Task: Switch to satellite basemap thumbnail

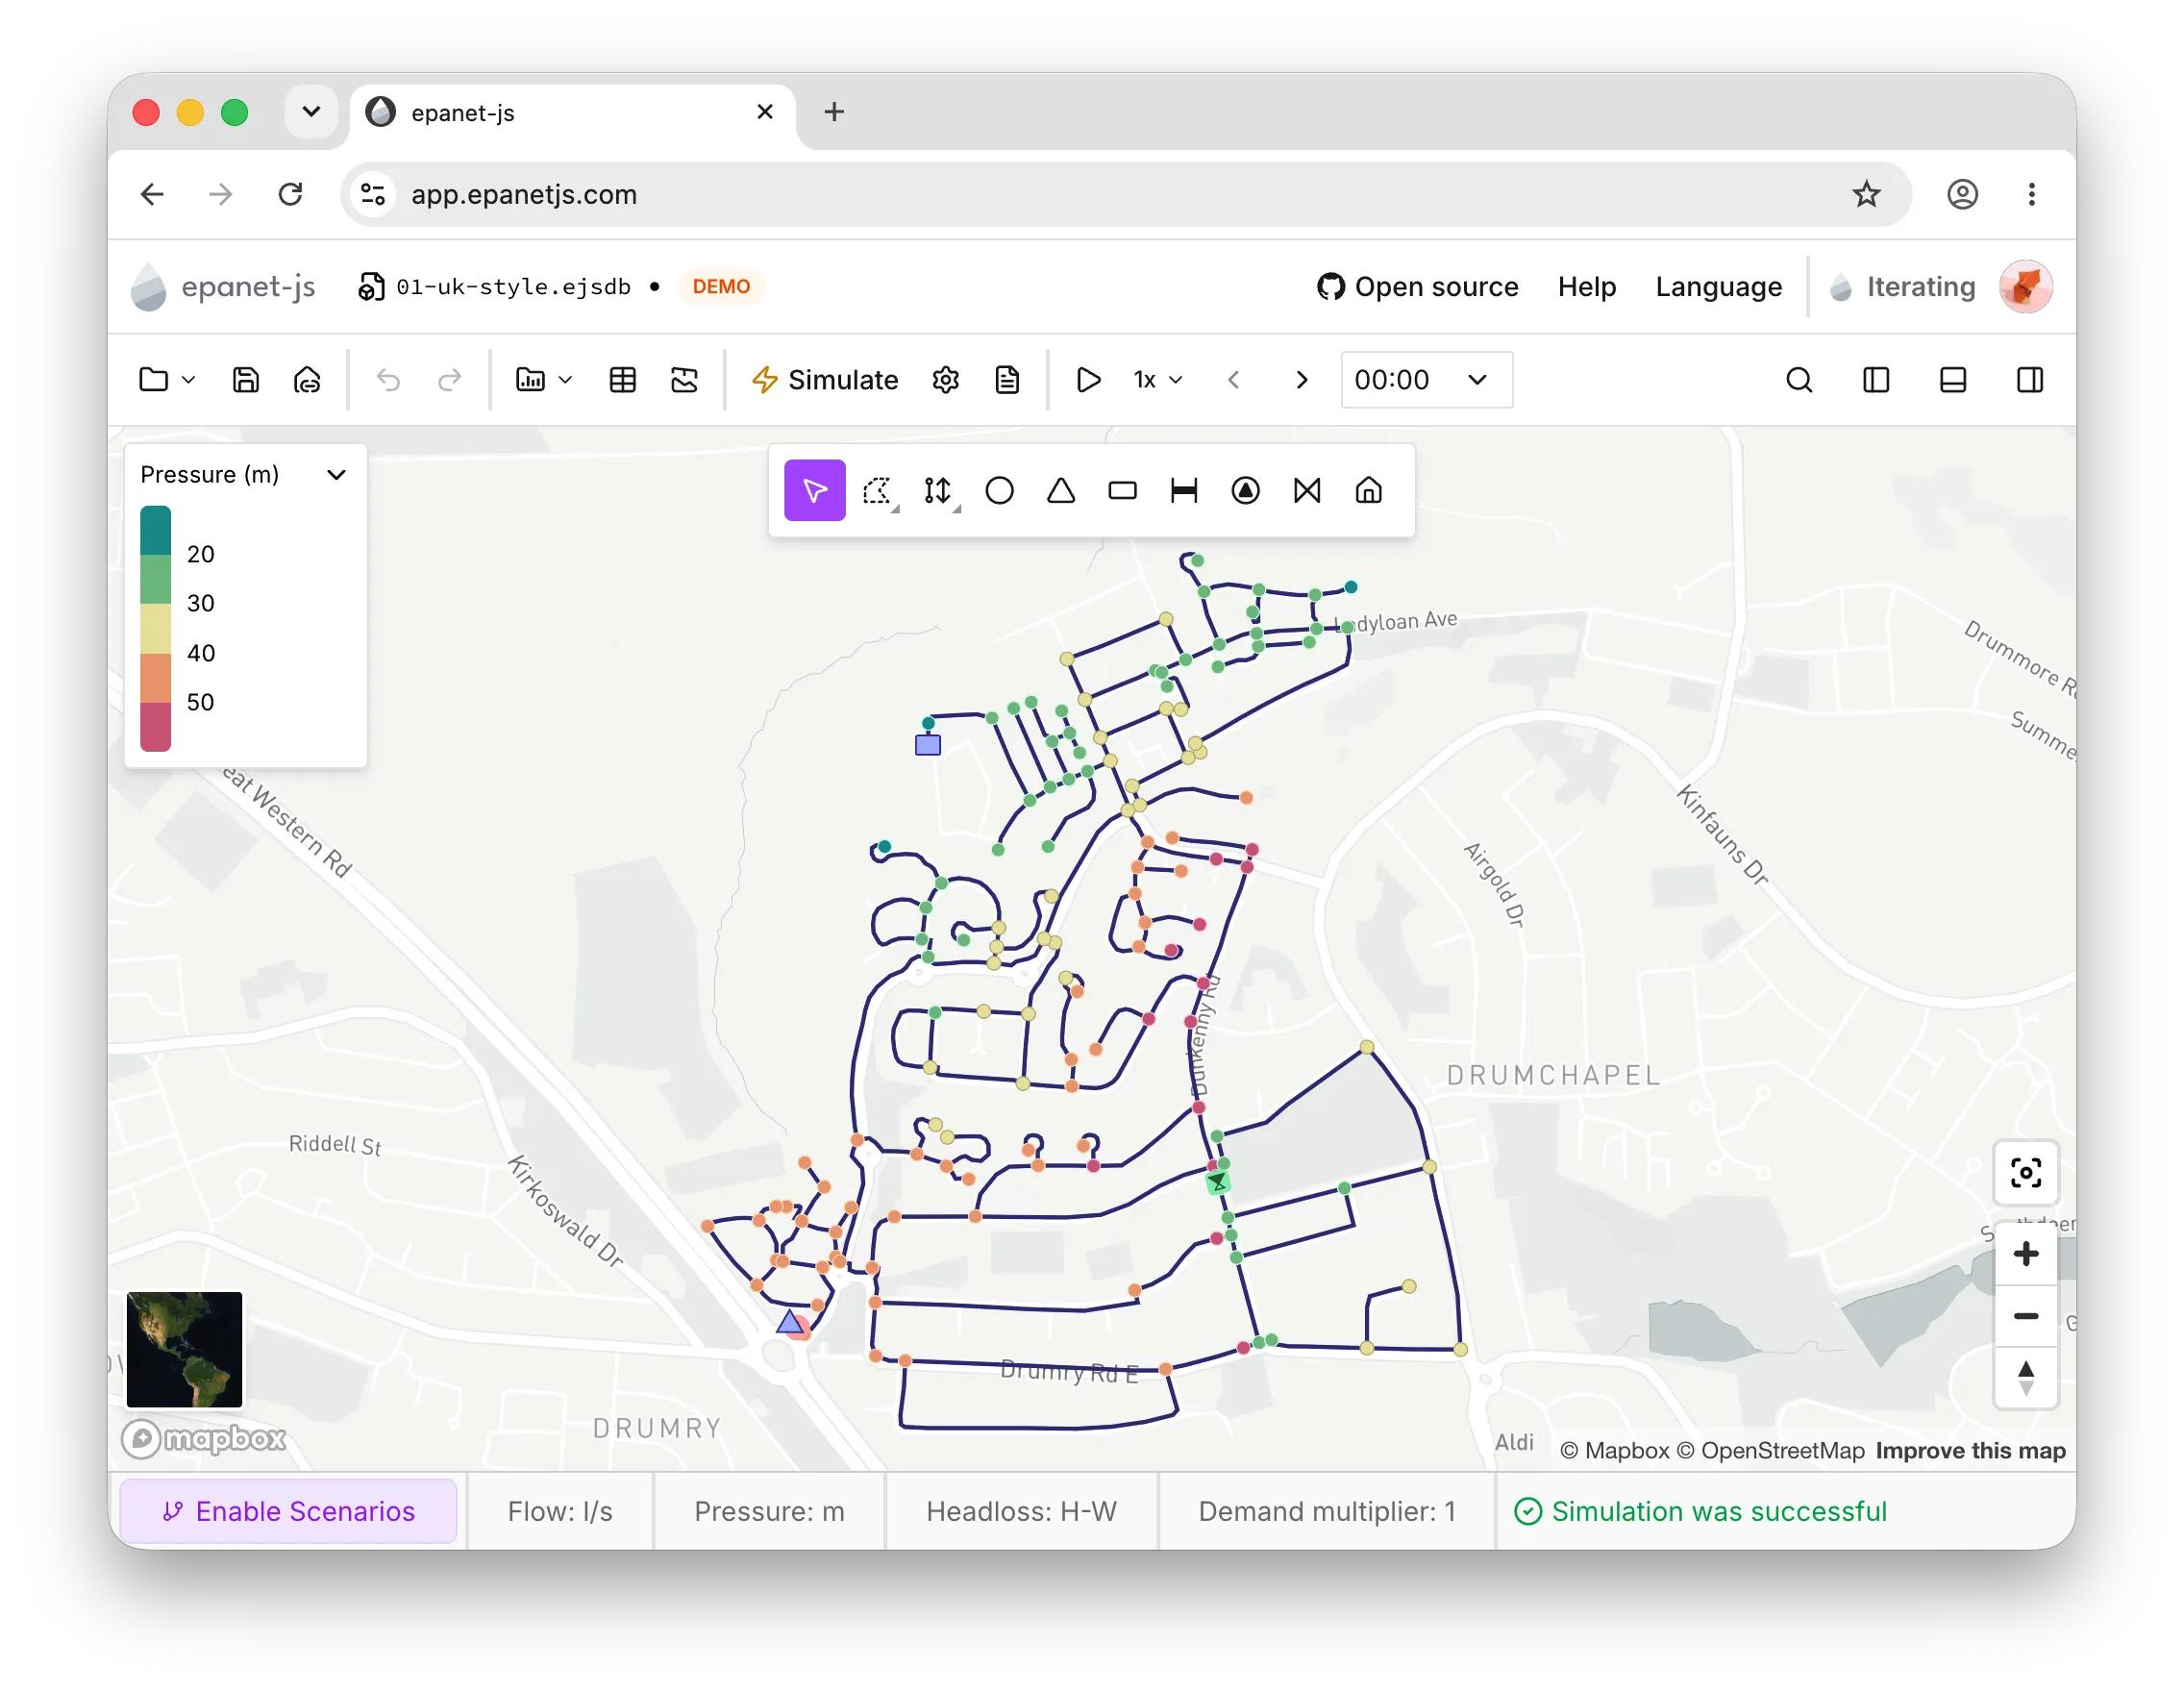Action: point(184,1349)
